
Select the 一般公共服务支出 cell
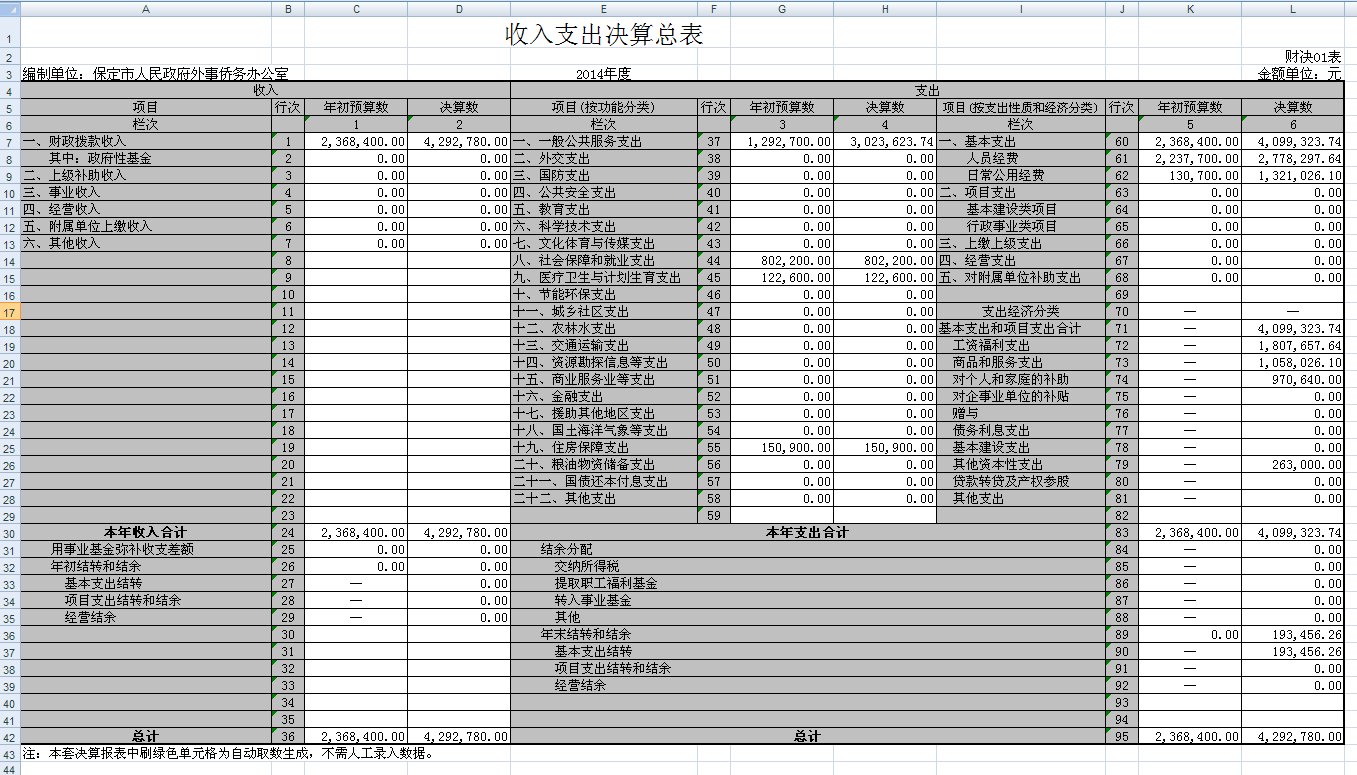click(x=603, y=142)
